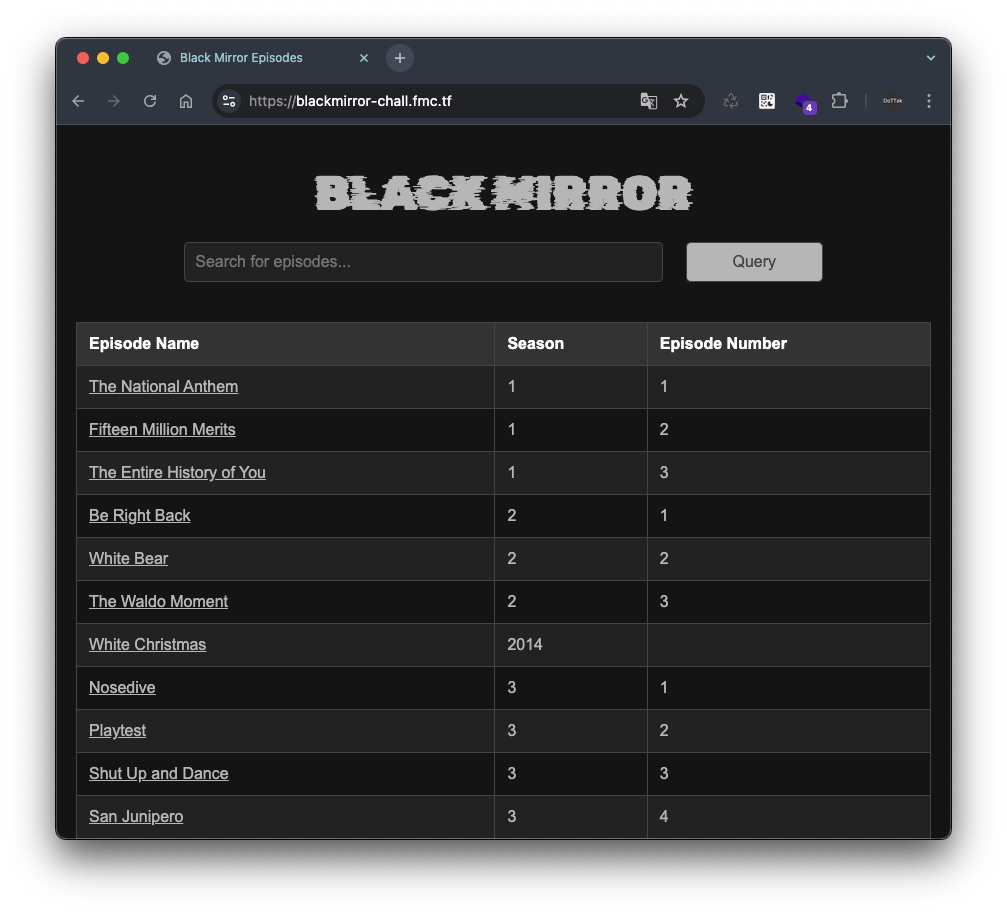Screen dimensions: 1007x913
Task: Open the Be Right Back link
Action: [x=139, y=516]
